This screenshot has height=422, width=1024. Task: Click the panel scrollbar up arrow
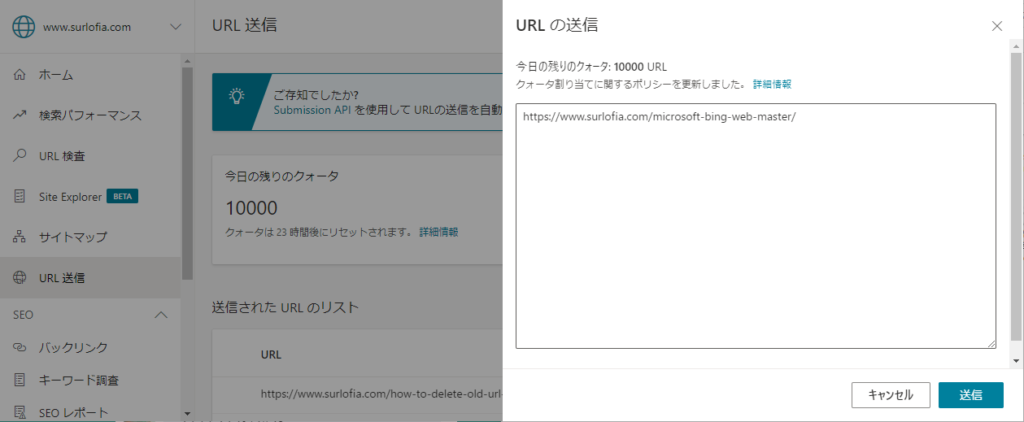1016,46
